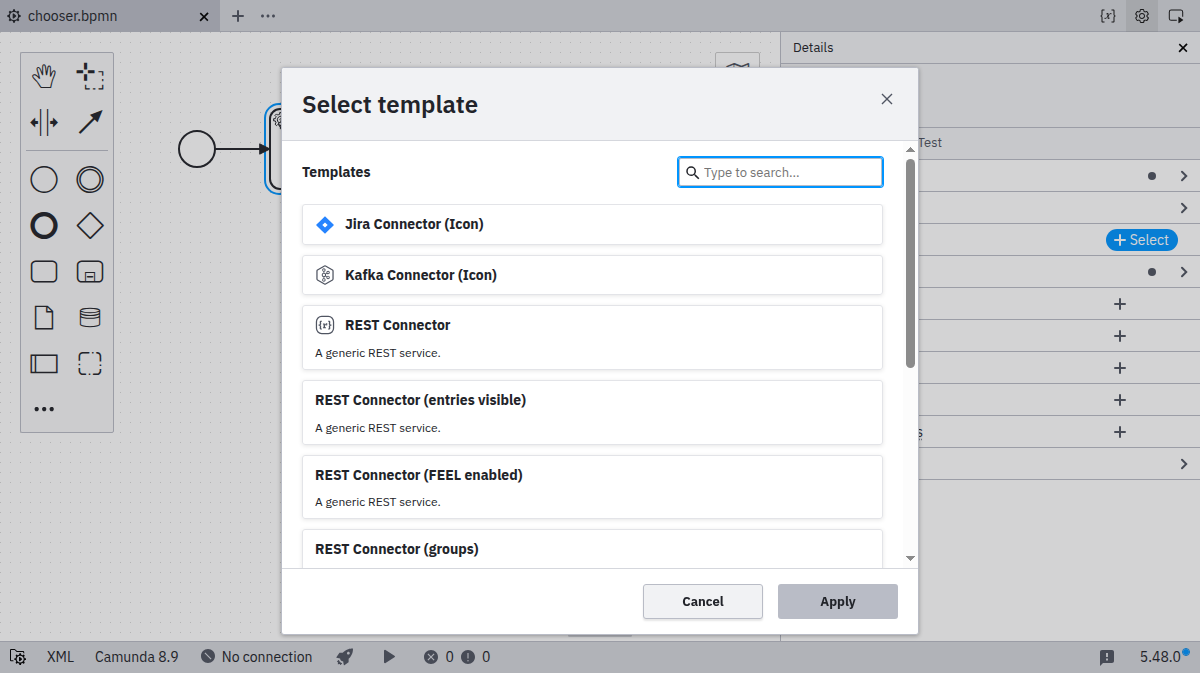Click the Jira Connector diamond logo
The width and height of the screenshot is (1200, 673).
point(324,225)
